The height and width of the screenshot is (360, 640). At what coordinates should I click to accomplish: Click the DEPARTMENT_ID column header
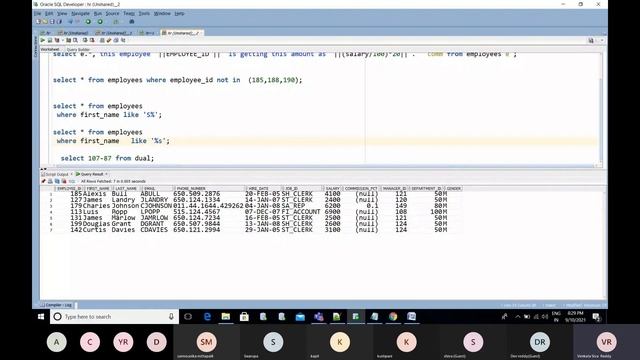click(x=426, y=189)
